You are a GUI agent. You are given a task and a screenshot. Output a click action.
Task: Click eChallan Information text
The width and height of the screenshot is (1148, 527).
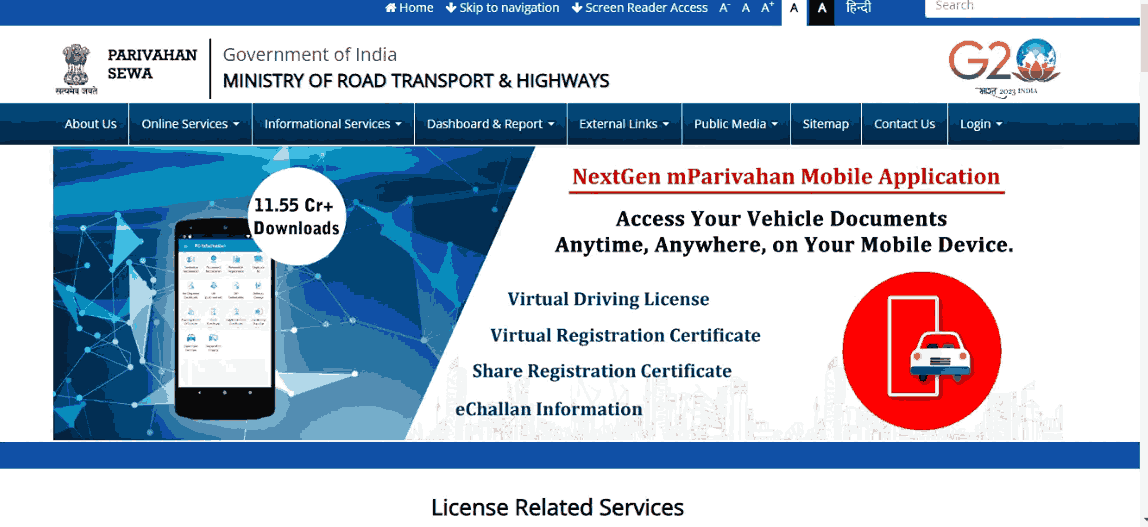[x=549, y=409]
